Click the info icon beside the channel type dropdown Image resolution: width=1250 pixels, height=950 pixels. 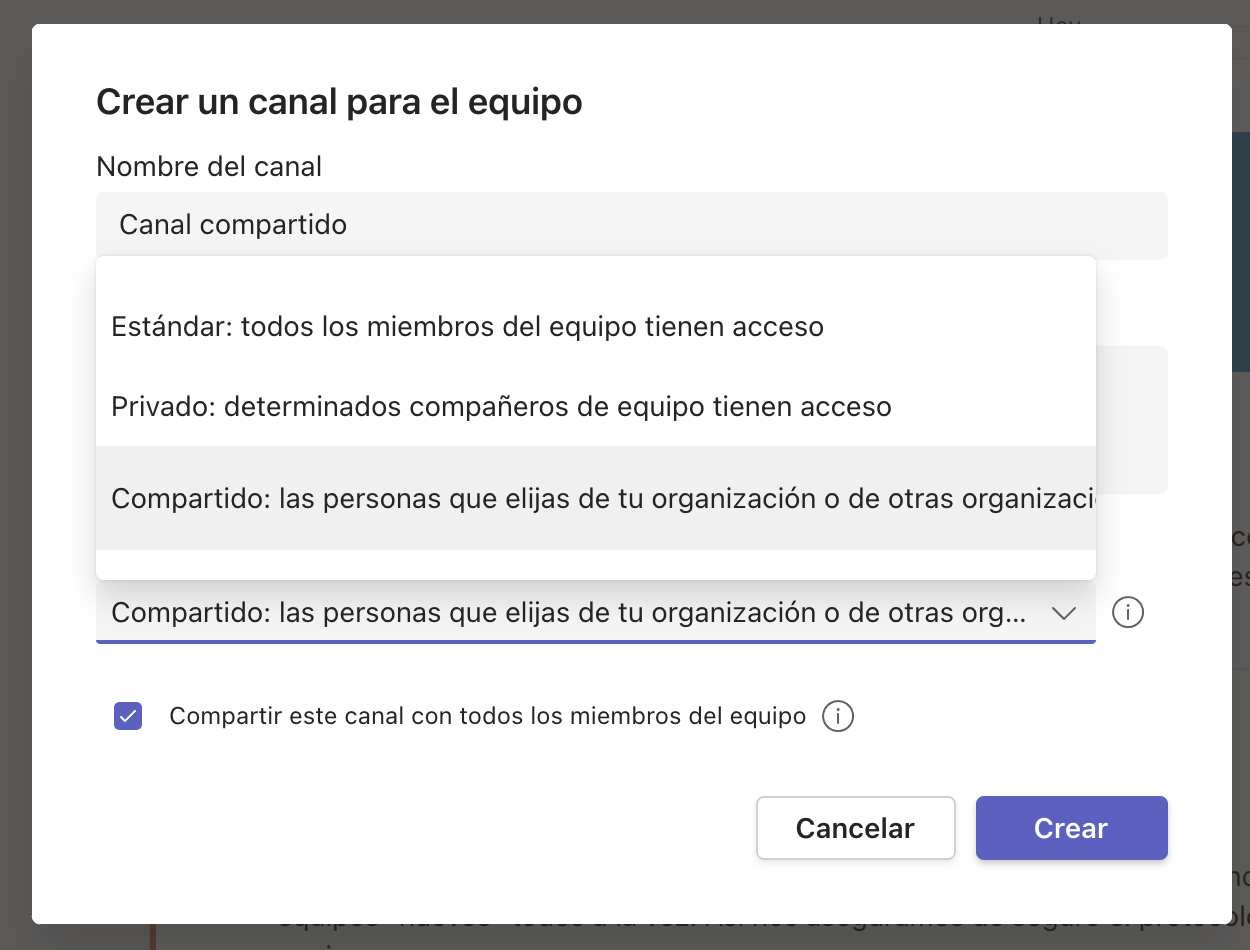click(x=1128, y=612)
